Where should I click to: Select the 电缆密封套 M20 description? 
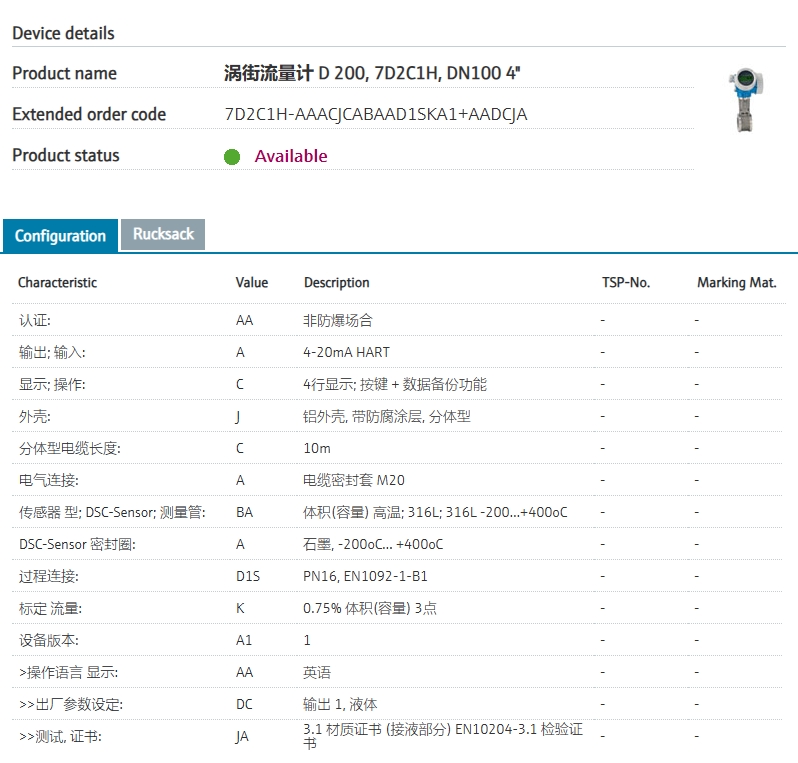point(354,480)
